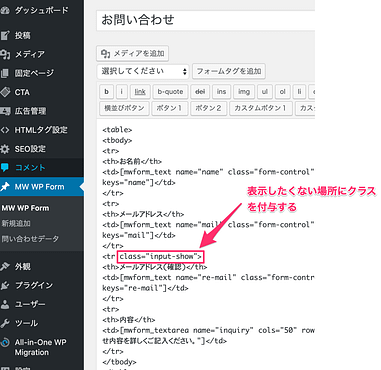Click the link quicktag button
Screen dimensions: 381x370
(x=140, y=91)
